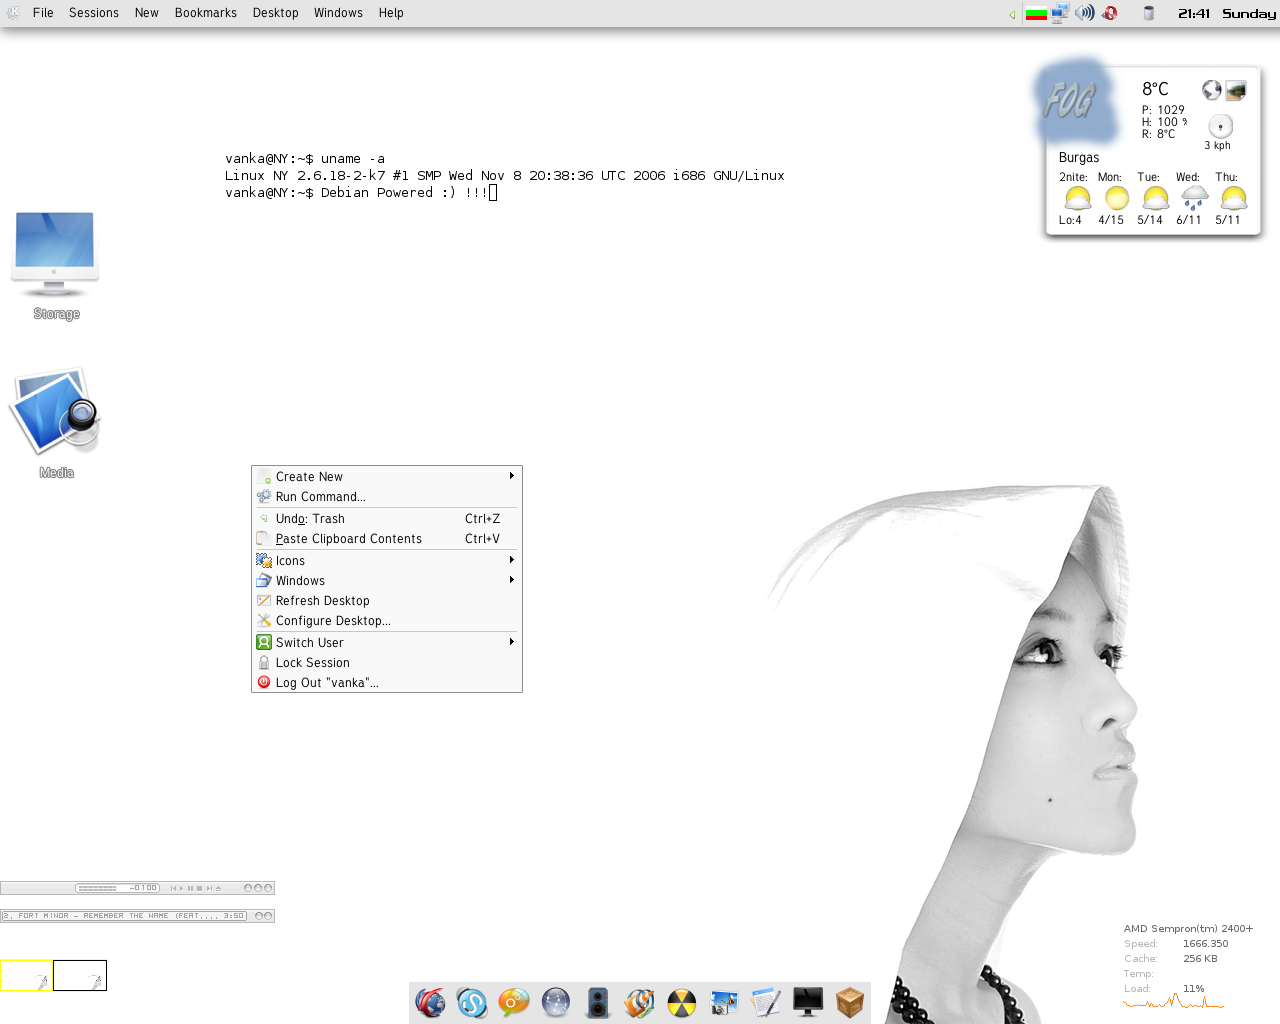Screen dimensions: 1280x1024
Task: Launch VLC traffic cone icon in dock
Action: click(640, 1002)
